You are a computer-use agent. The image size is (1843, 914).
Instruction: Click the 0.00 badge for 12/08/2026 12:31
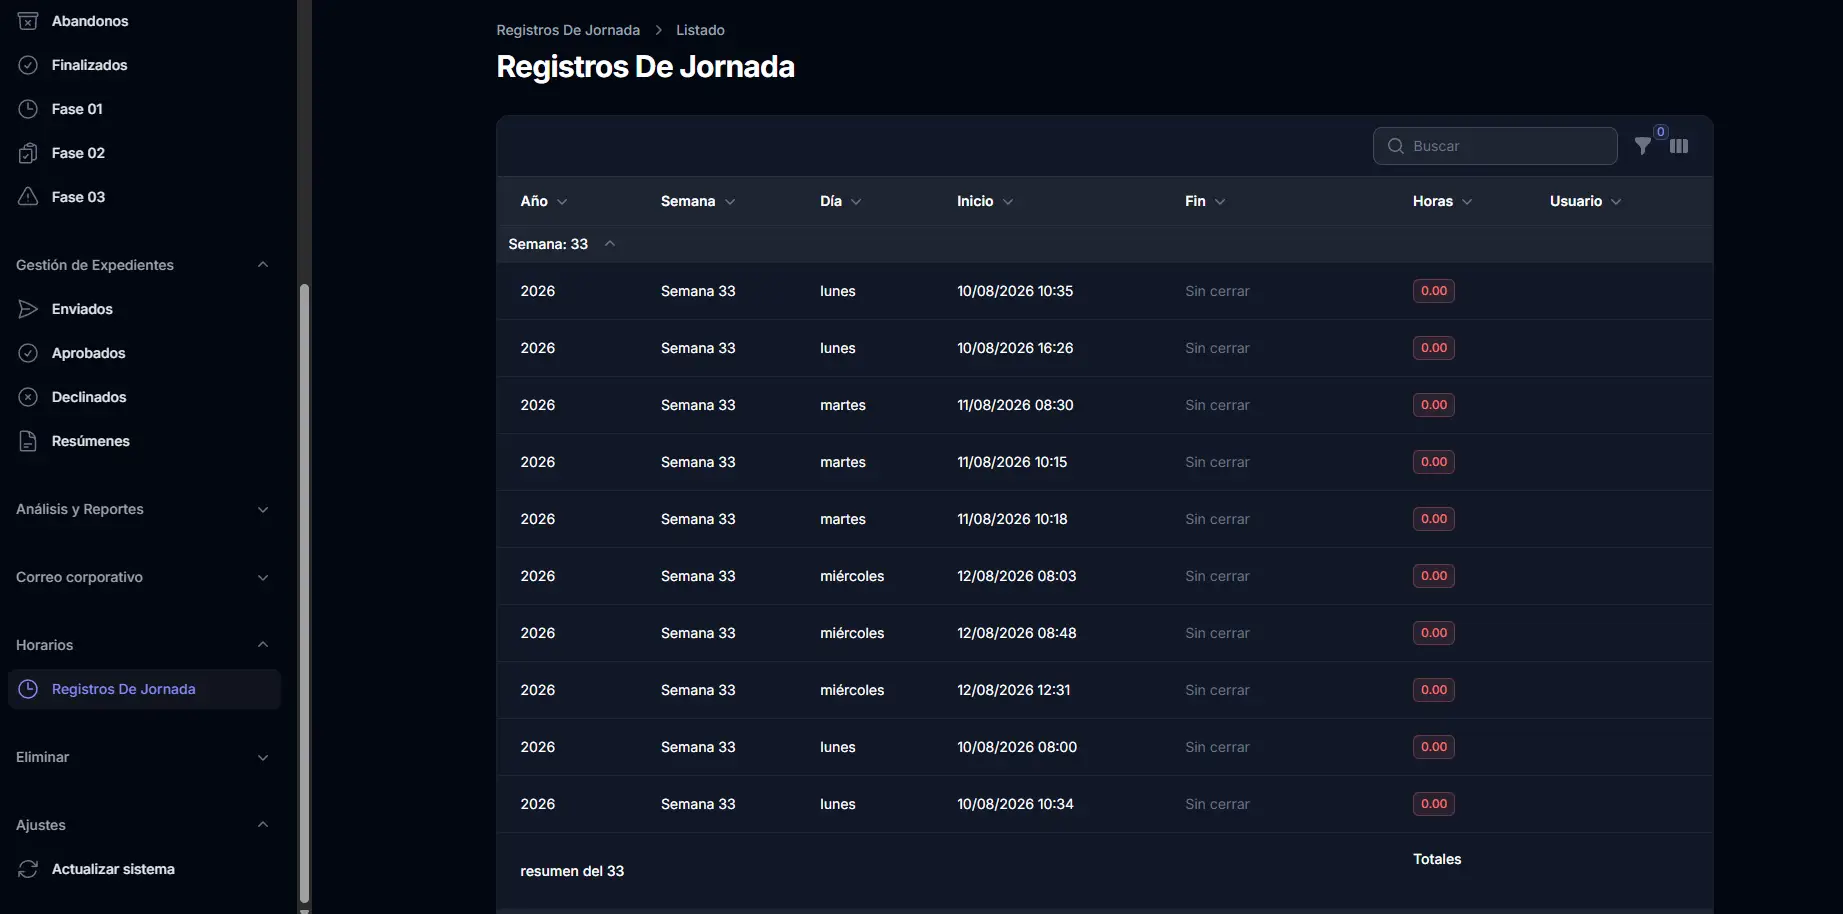coord(1434,690)
